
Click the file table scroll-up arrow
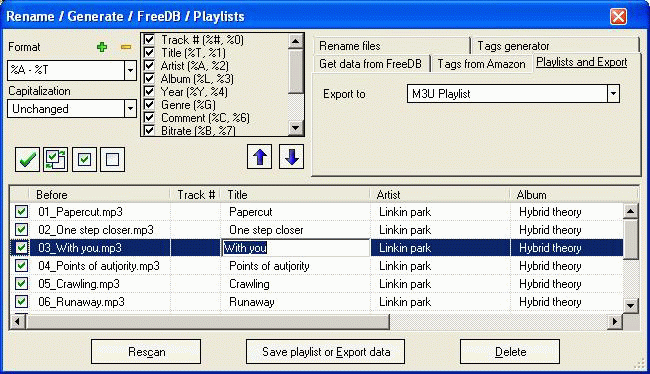[631, 211]
